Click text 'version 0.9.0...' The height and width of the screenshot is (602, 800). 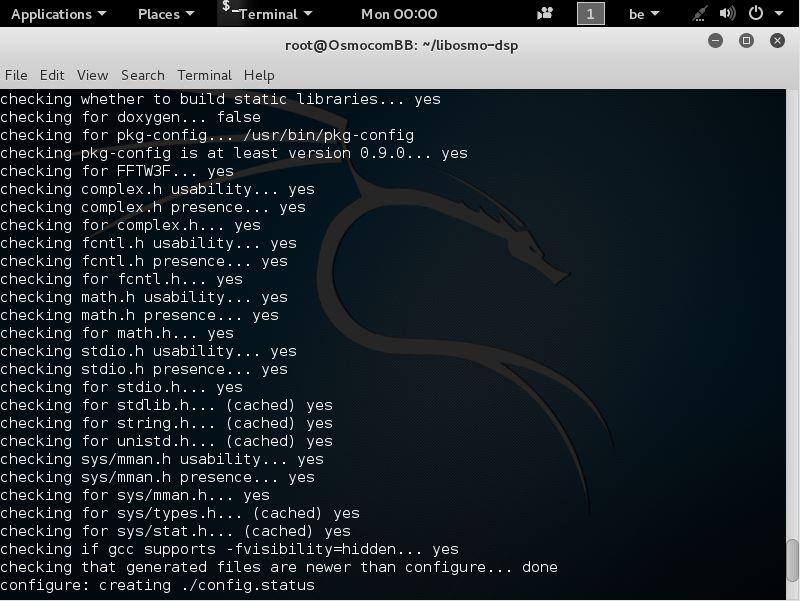point(360,153)
